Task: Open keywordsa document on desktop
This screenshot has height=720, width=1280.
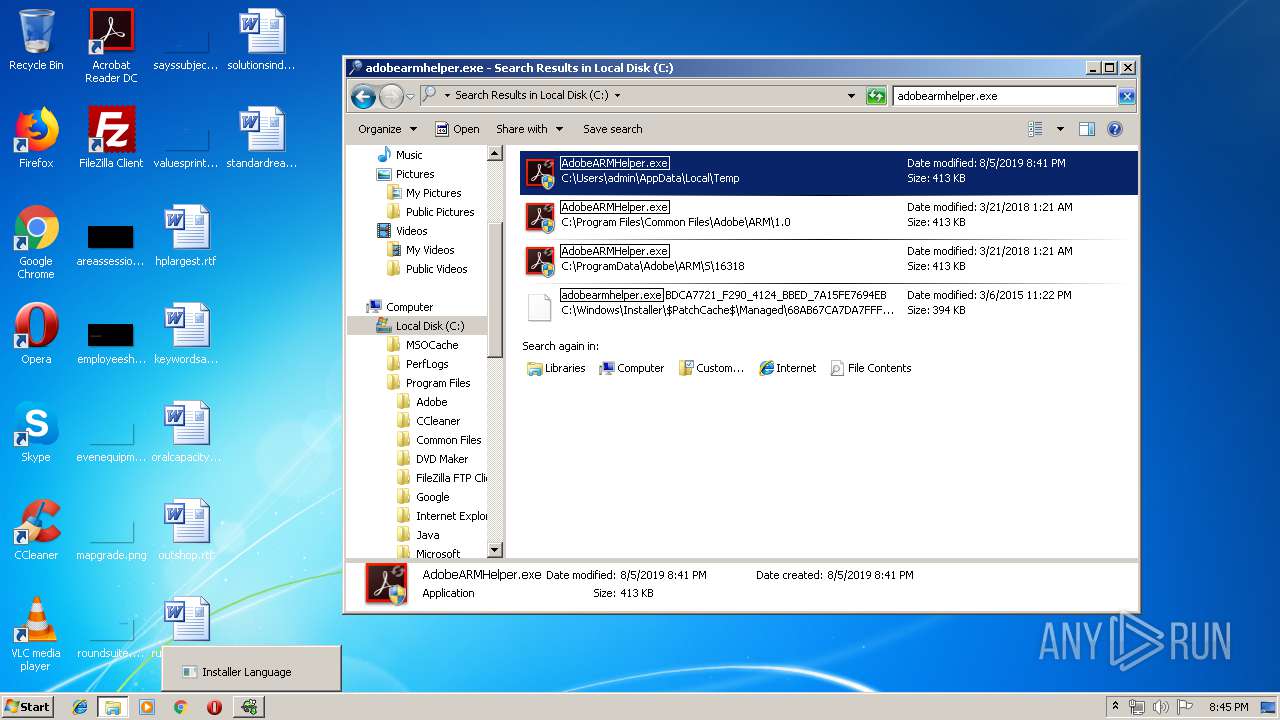Action: pyautogui.click(x=186, y=334)
